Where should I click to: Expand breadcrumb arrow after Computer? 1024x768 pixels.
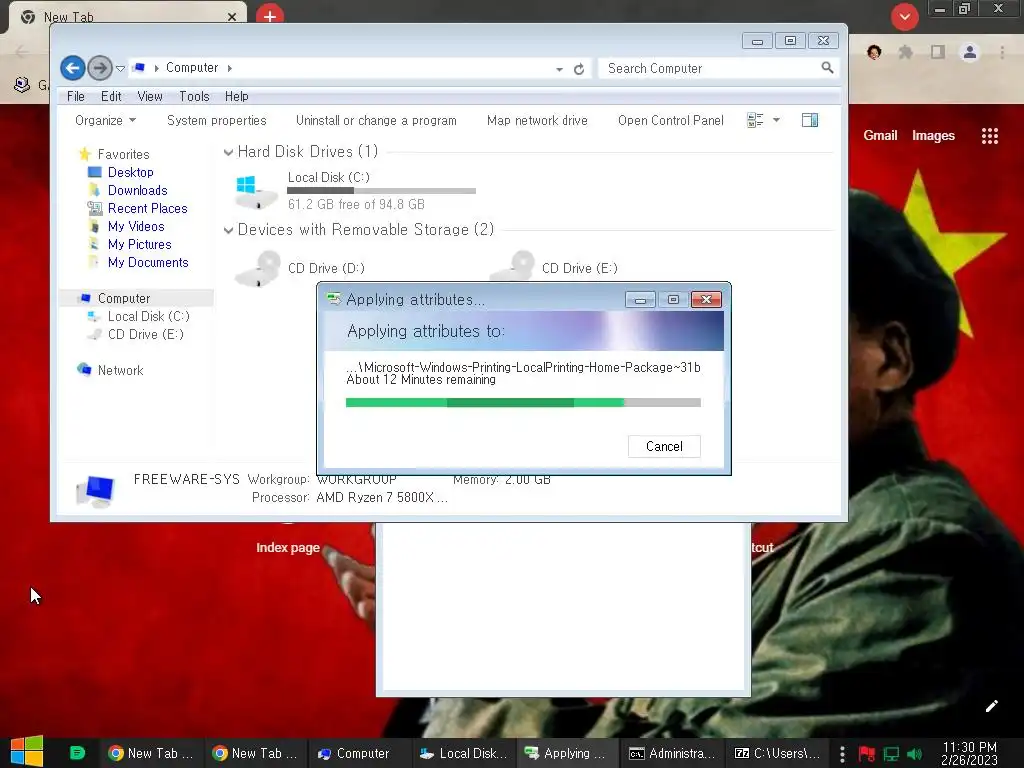(229, 68)
